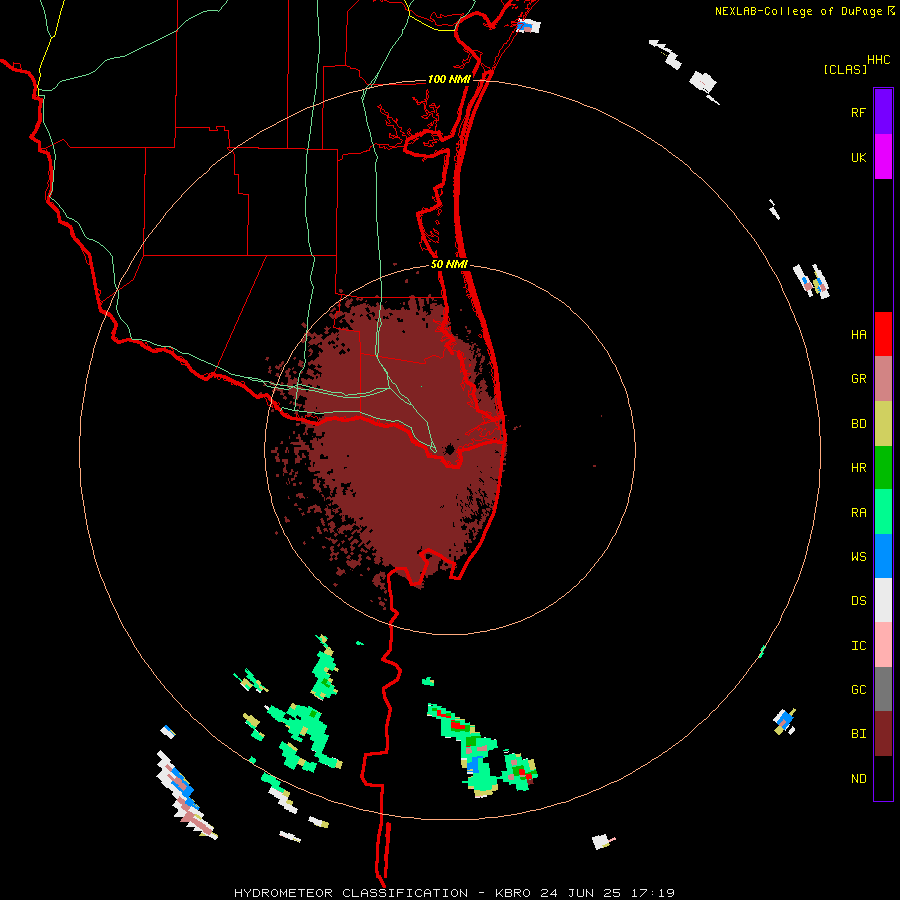Click the magenta UK color swatch in legend
This screenshot has height=900, width=900.
[x=883, y=157]
